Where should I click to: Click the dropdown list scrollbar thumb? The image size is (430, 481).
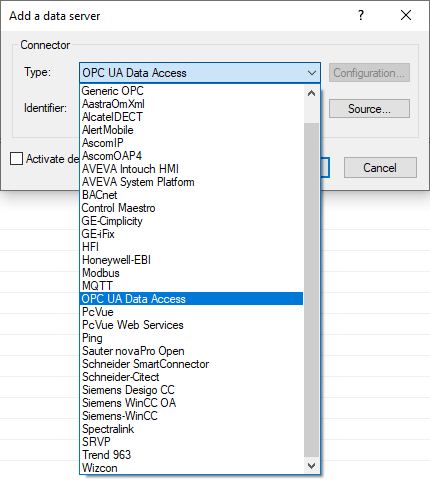click(311, 290)
